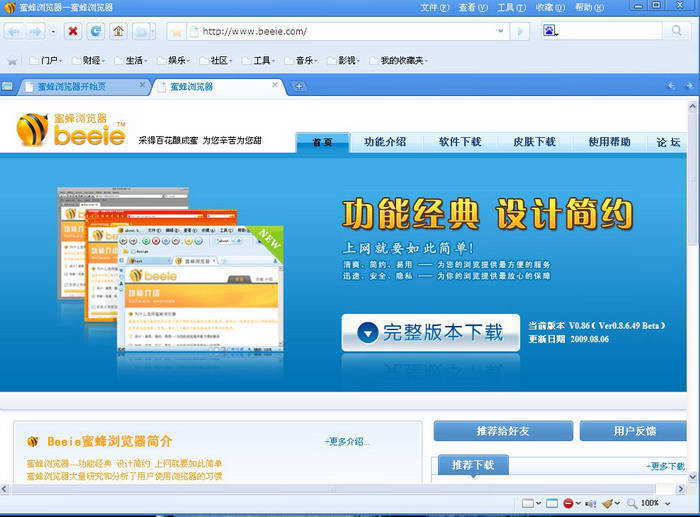
Task: Go back with the back arrow button
Action: (x=14, y=32)
